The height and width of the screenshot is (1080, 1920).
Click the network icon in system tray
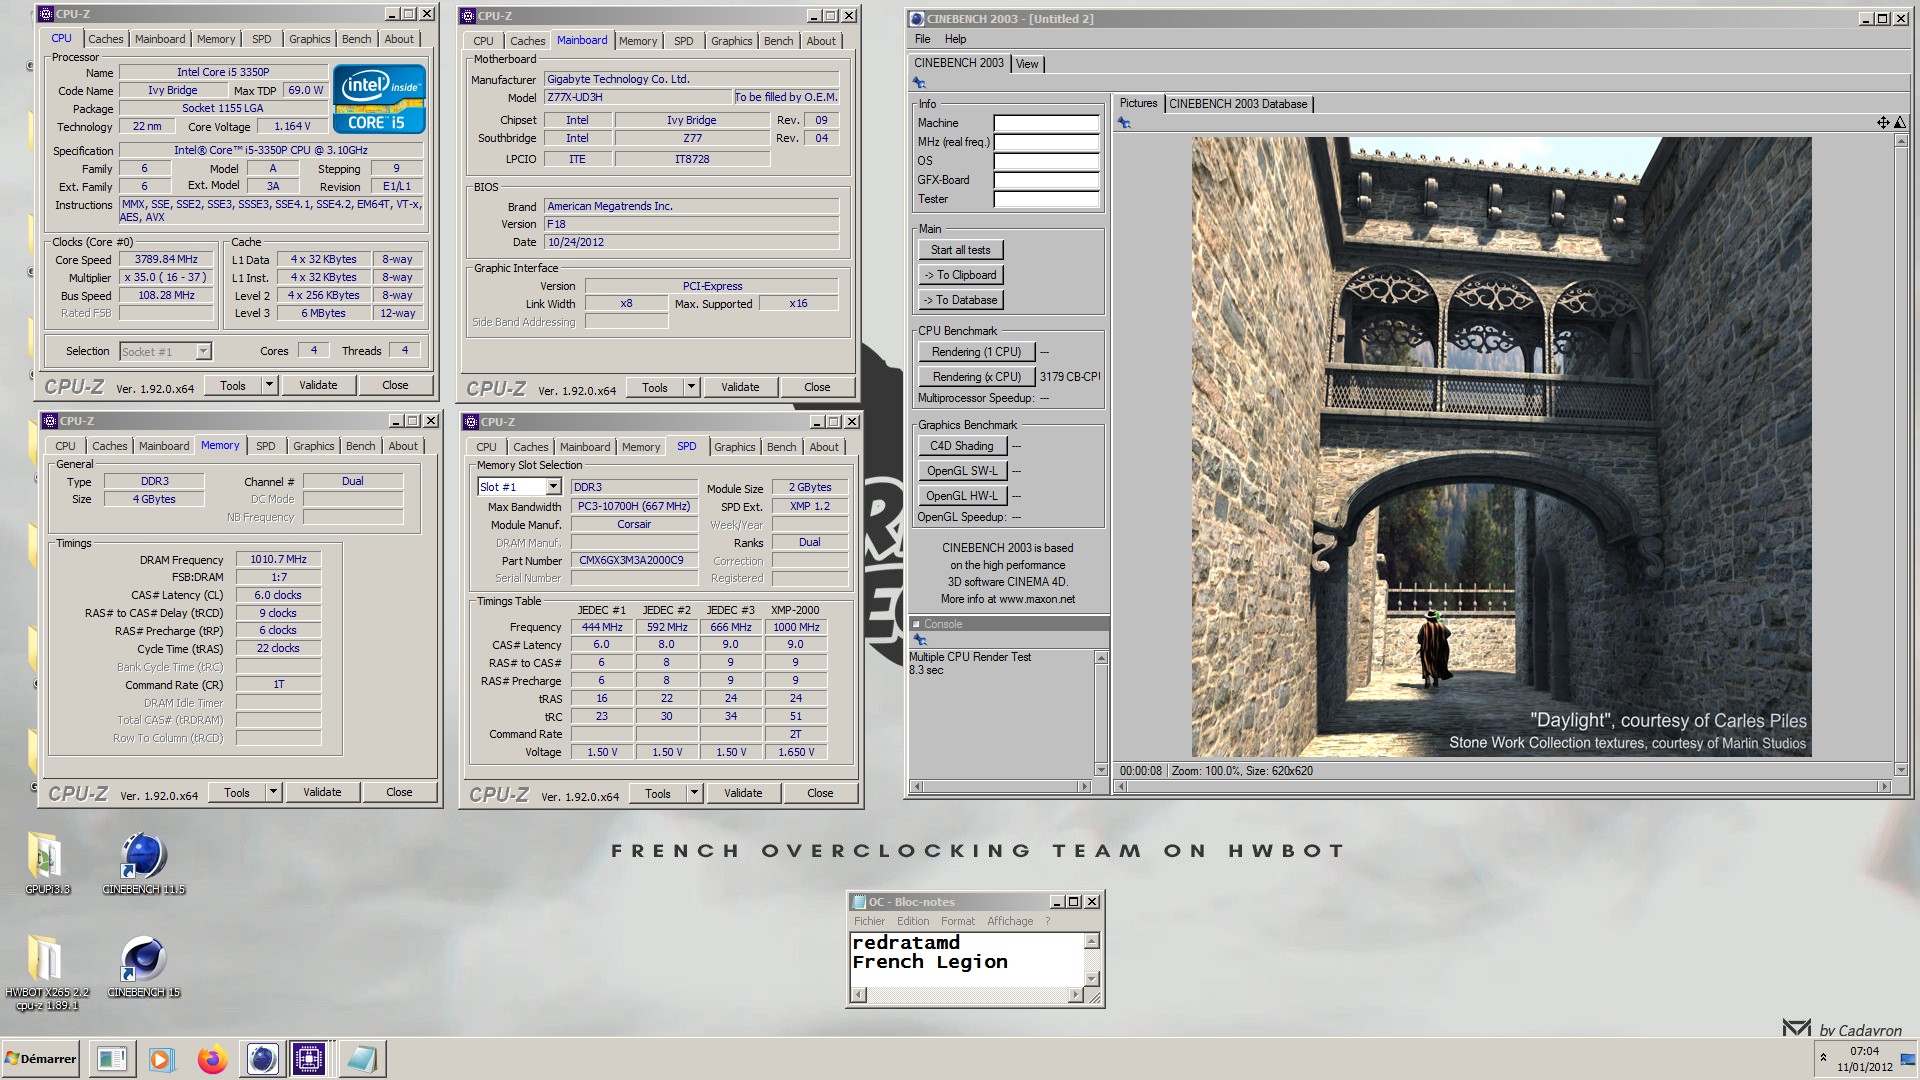point(1908,1061)
